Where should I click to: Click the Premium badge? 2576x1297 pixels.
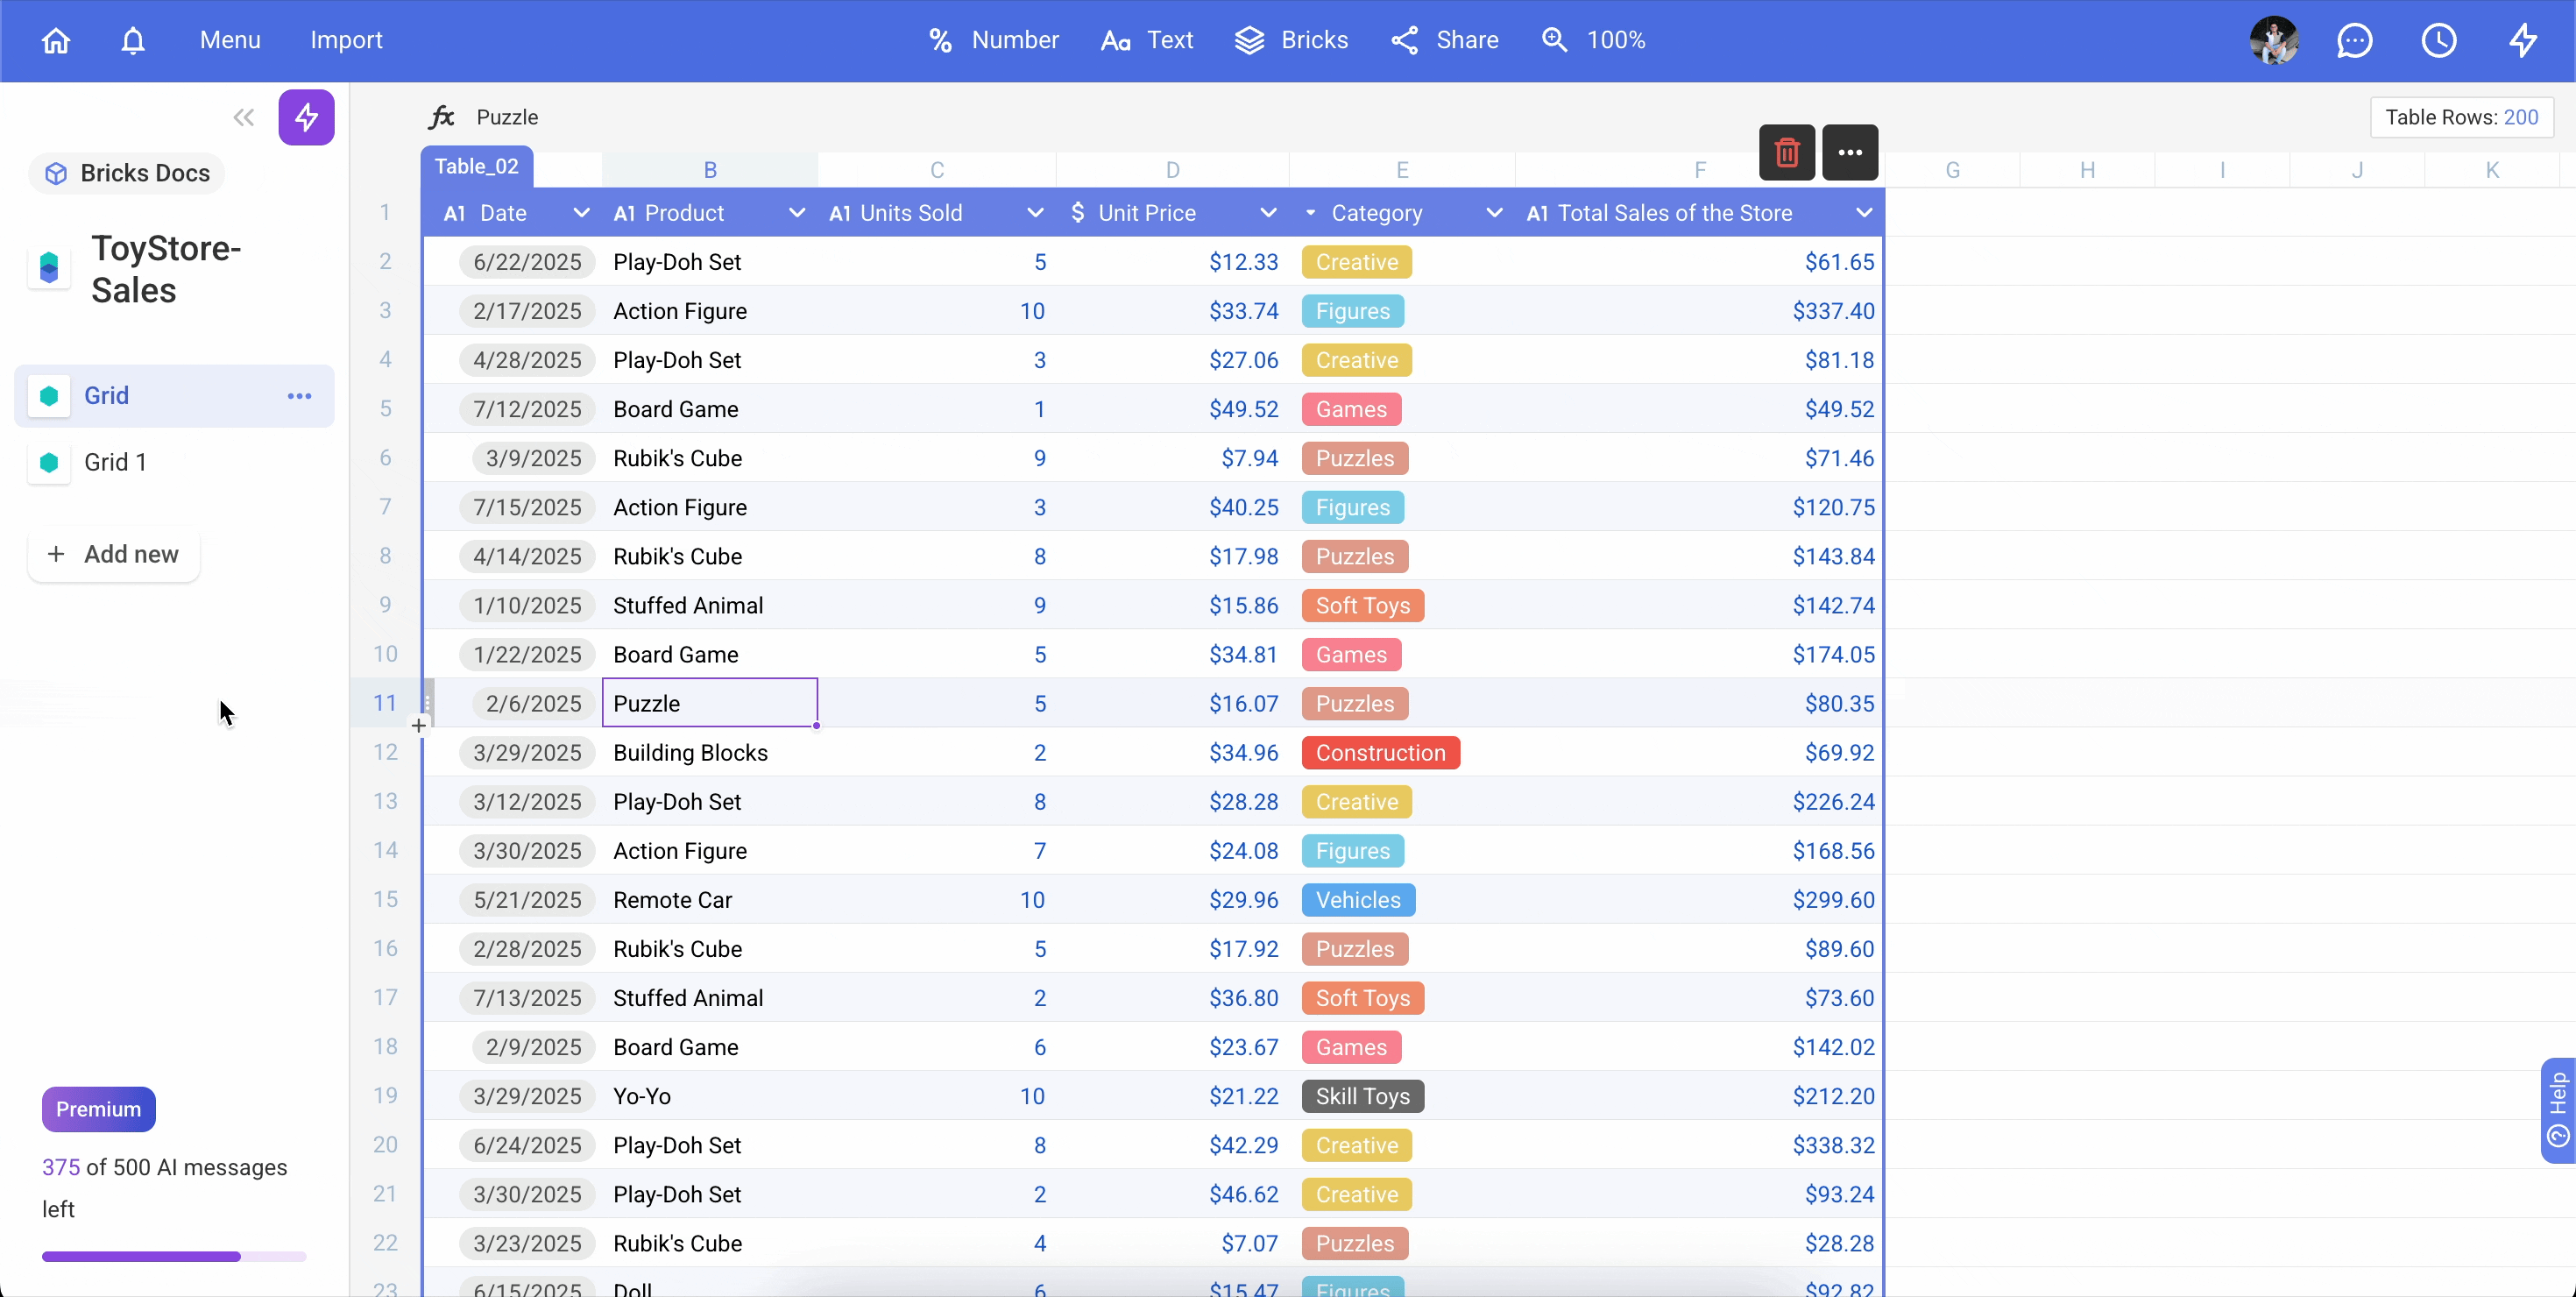click(98, 1109)
